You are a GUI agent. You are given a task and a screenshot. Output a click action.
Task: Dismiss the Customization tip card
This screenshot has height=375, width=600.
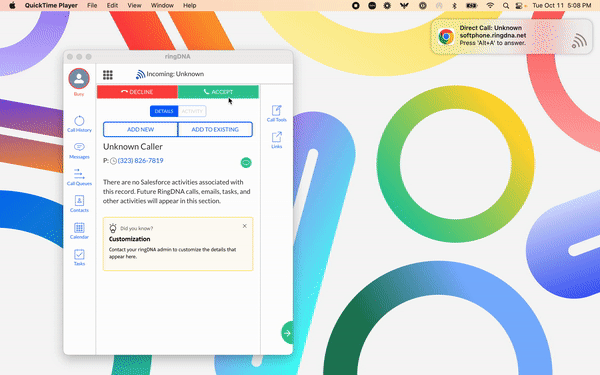(x=245, y=226)
